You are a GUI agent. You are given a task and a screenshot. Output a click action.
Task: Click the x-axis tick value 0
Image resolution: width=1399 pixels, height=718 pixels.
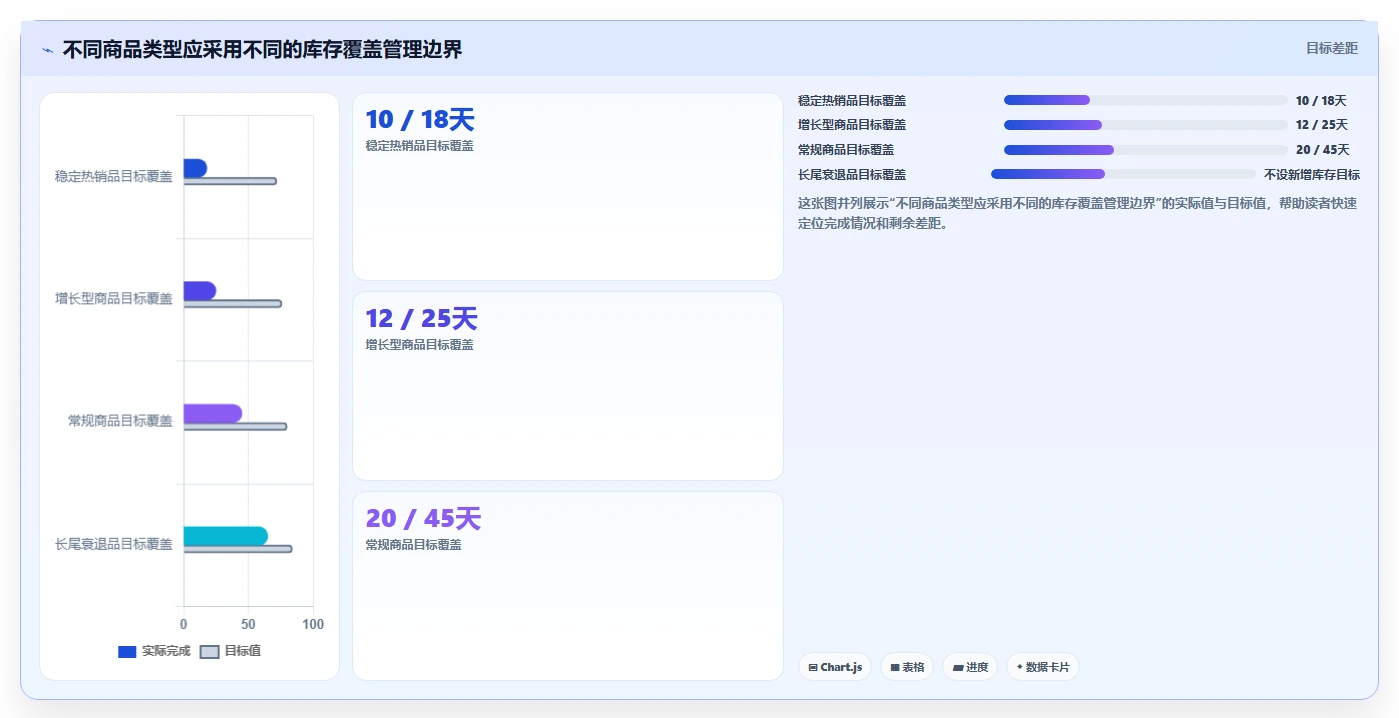pos(183,624)
